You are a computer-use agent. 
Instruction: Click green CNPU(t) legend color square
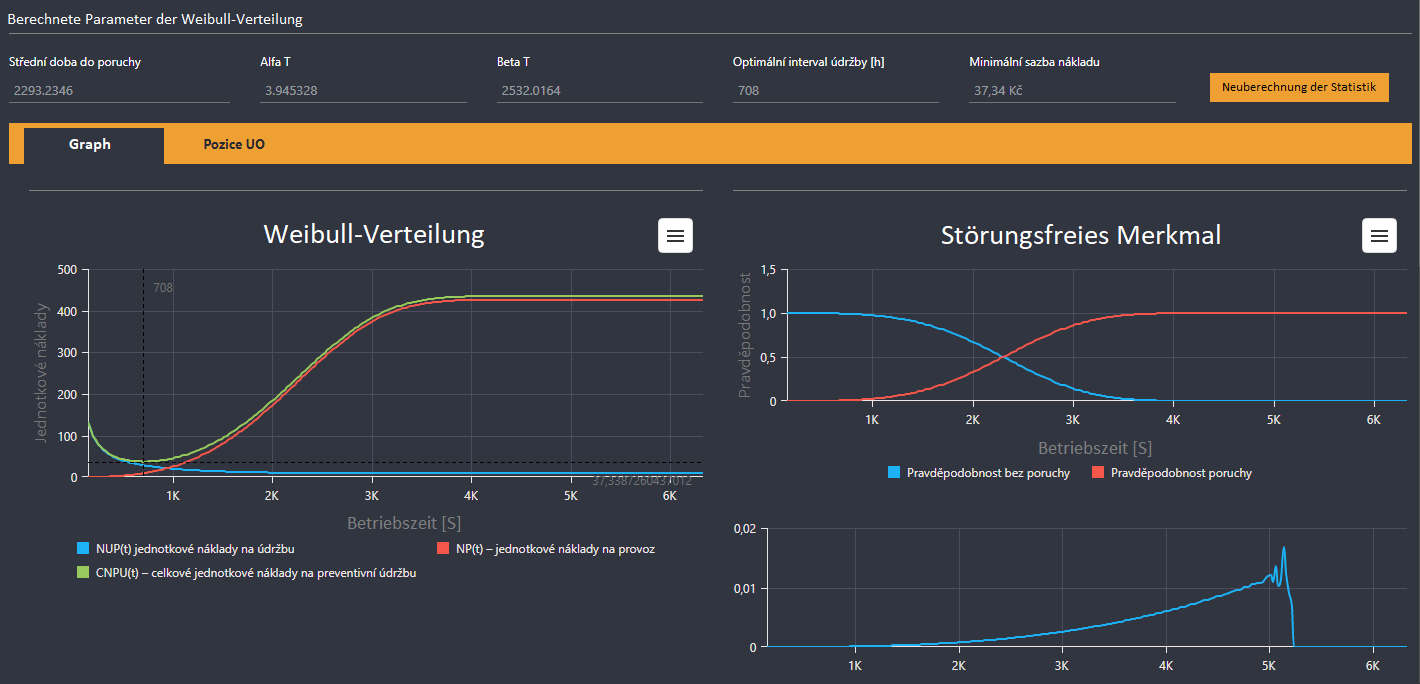[x=83, y=573]
